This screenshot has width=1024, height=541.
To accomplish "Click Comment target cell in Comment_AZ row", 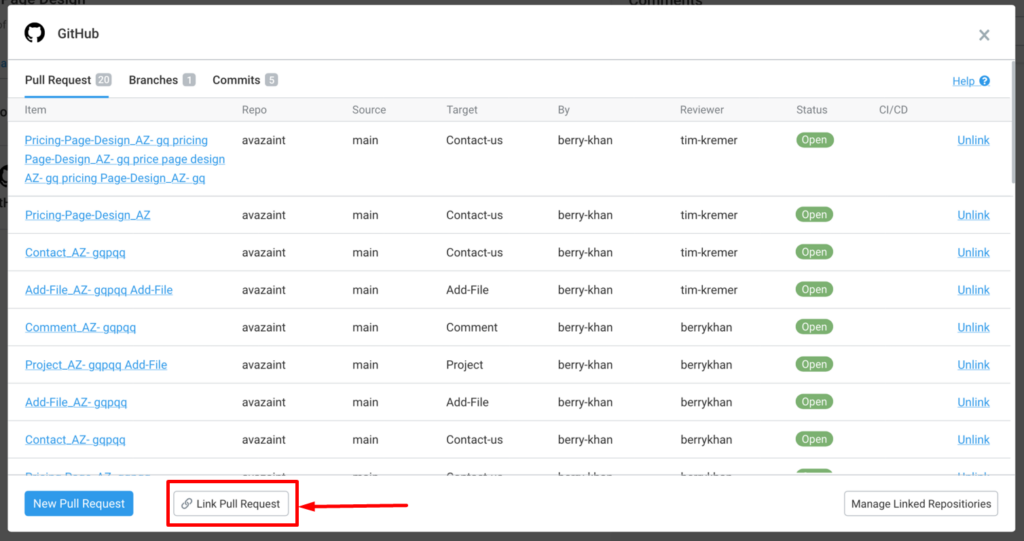I will point(472,327).
